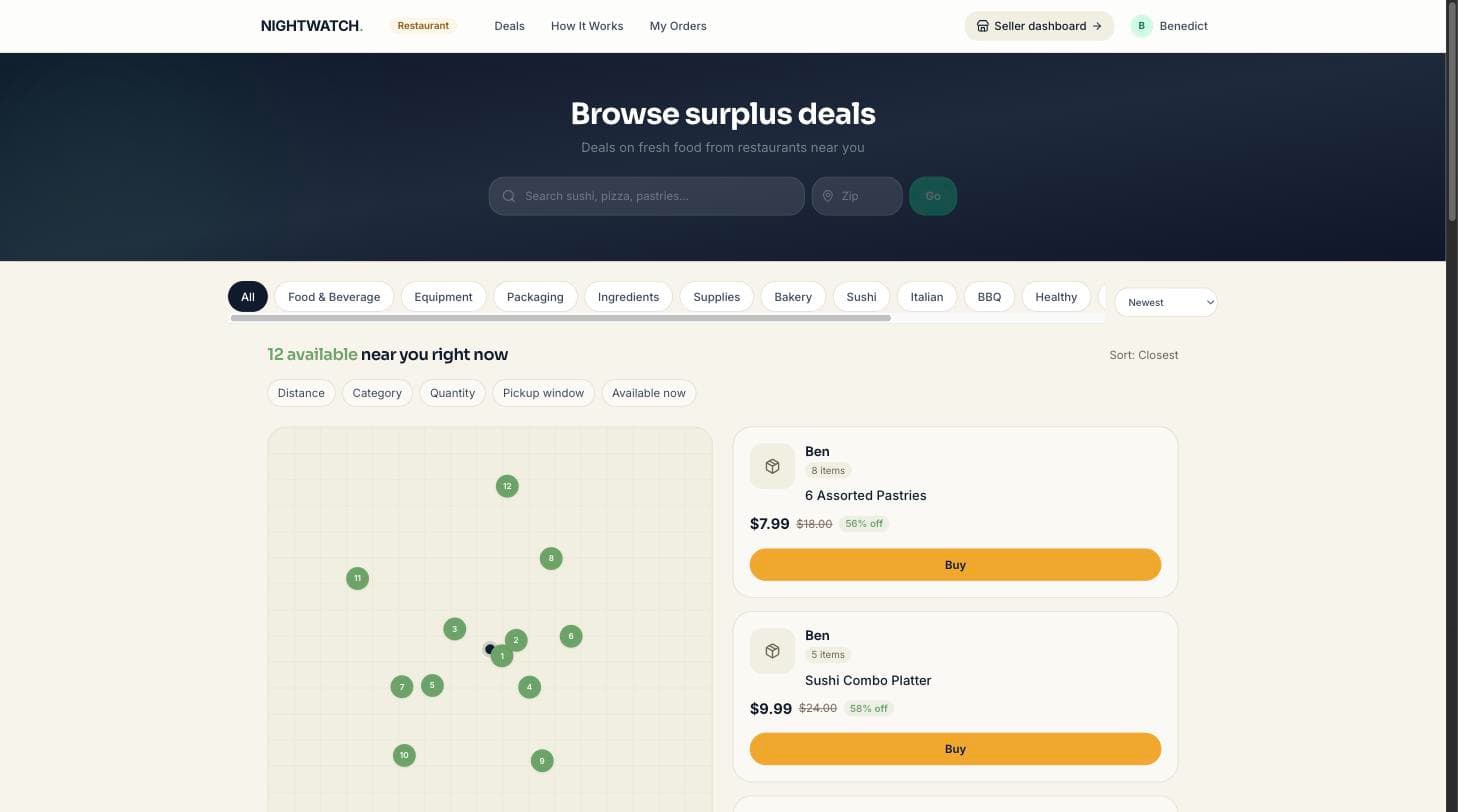Select the BBQ category chip
Screen dimensions: 1458x812
[989, 297]
